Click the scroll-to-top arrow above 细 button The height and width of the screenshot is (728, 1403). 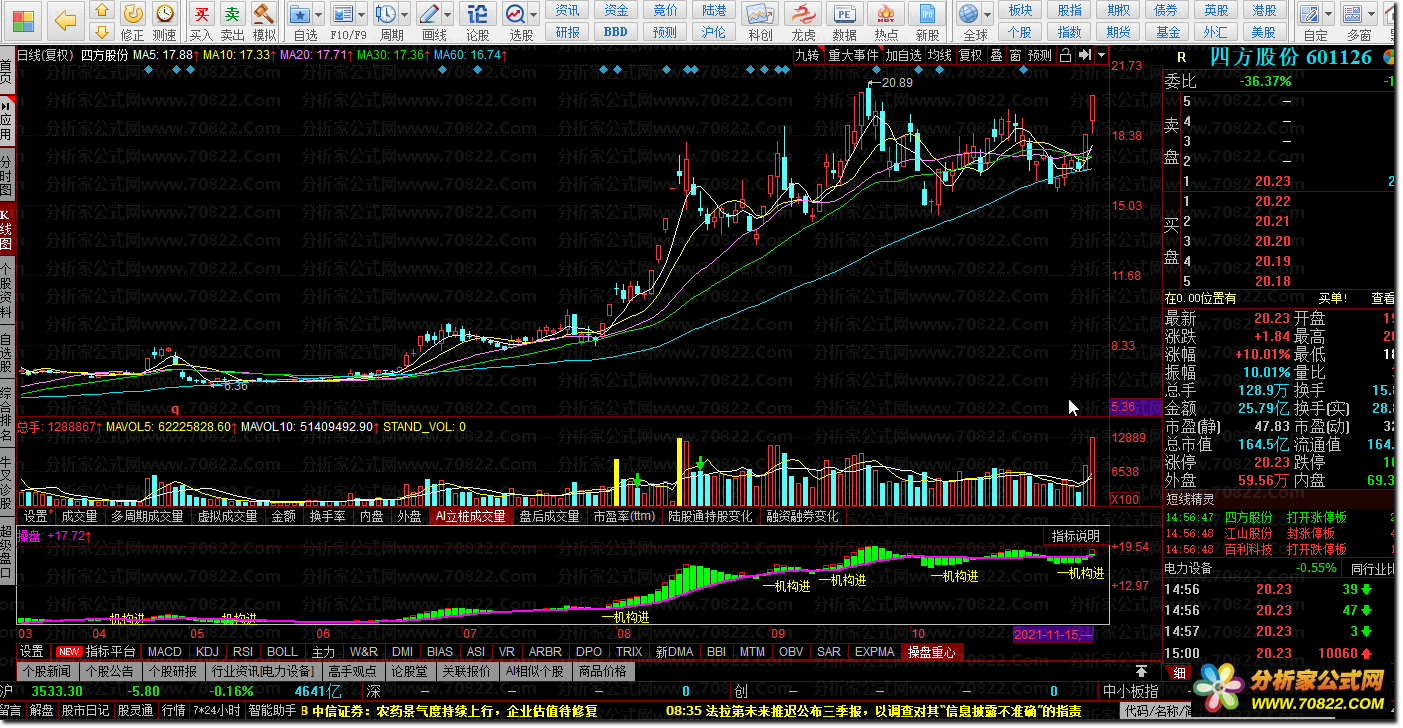pos(1141,672)
